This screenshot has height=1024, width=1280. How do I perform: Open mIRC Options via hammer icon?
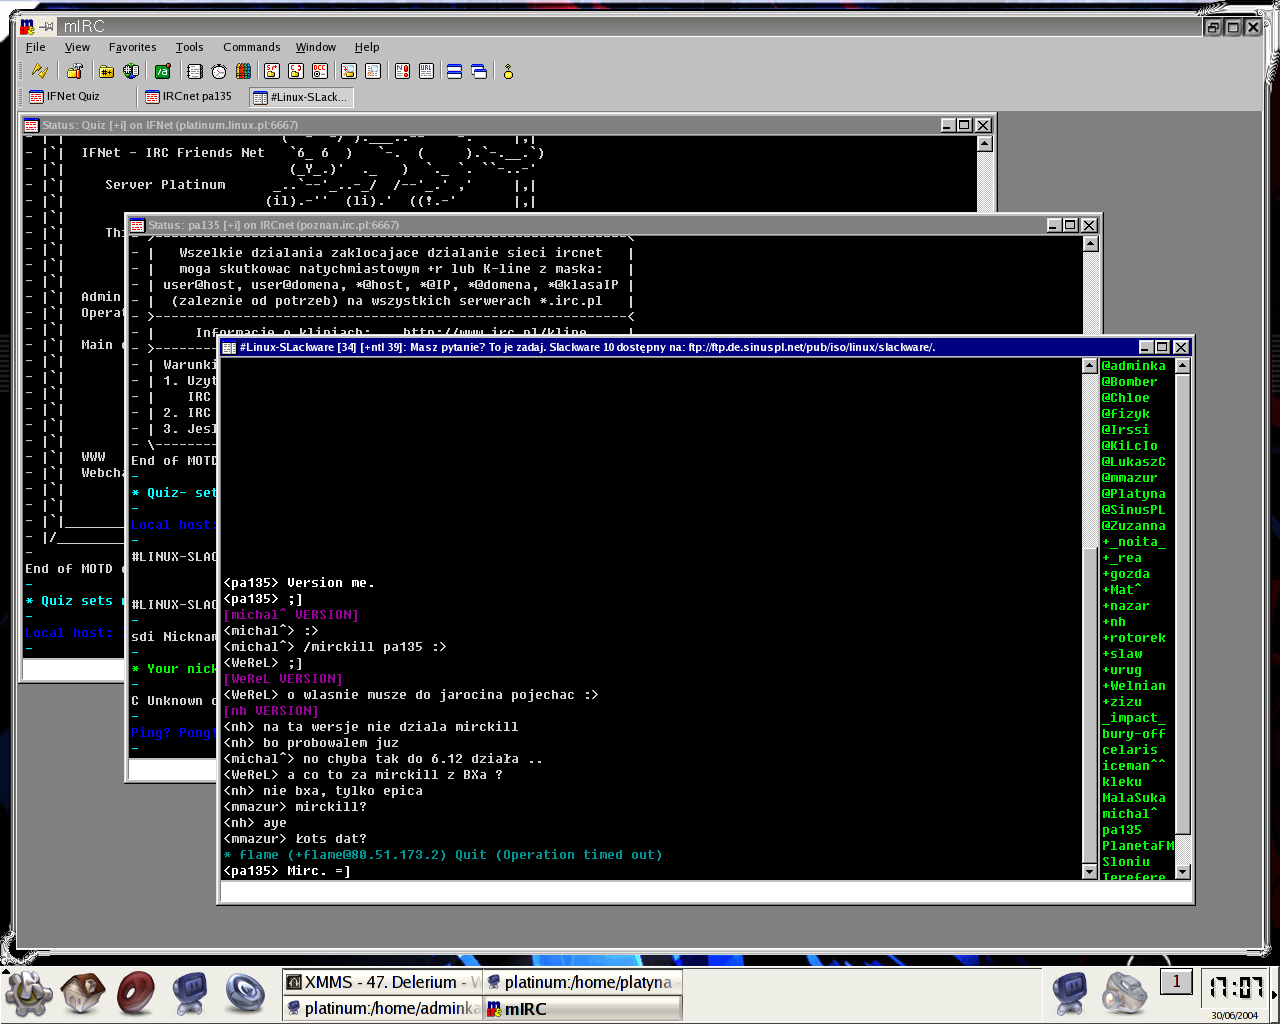point(75,71)
